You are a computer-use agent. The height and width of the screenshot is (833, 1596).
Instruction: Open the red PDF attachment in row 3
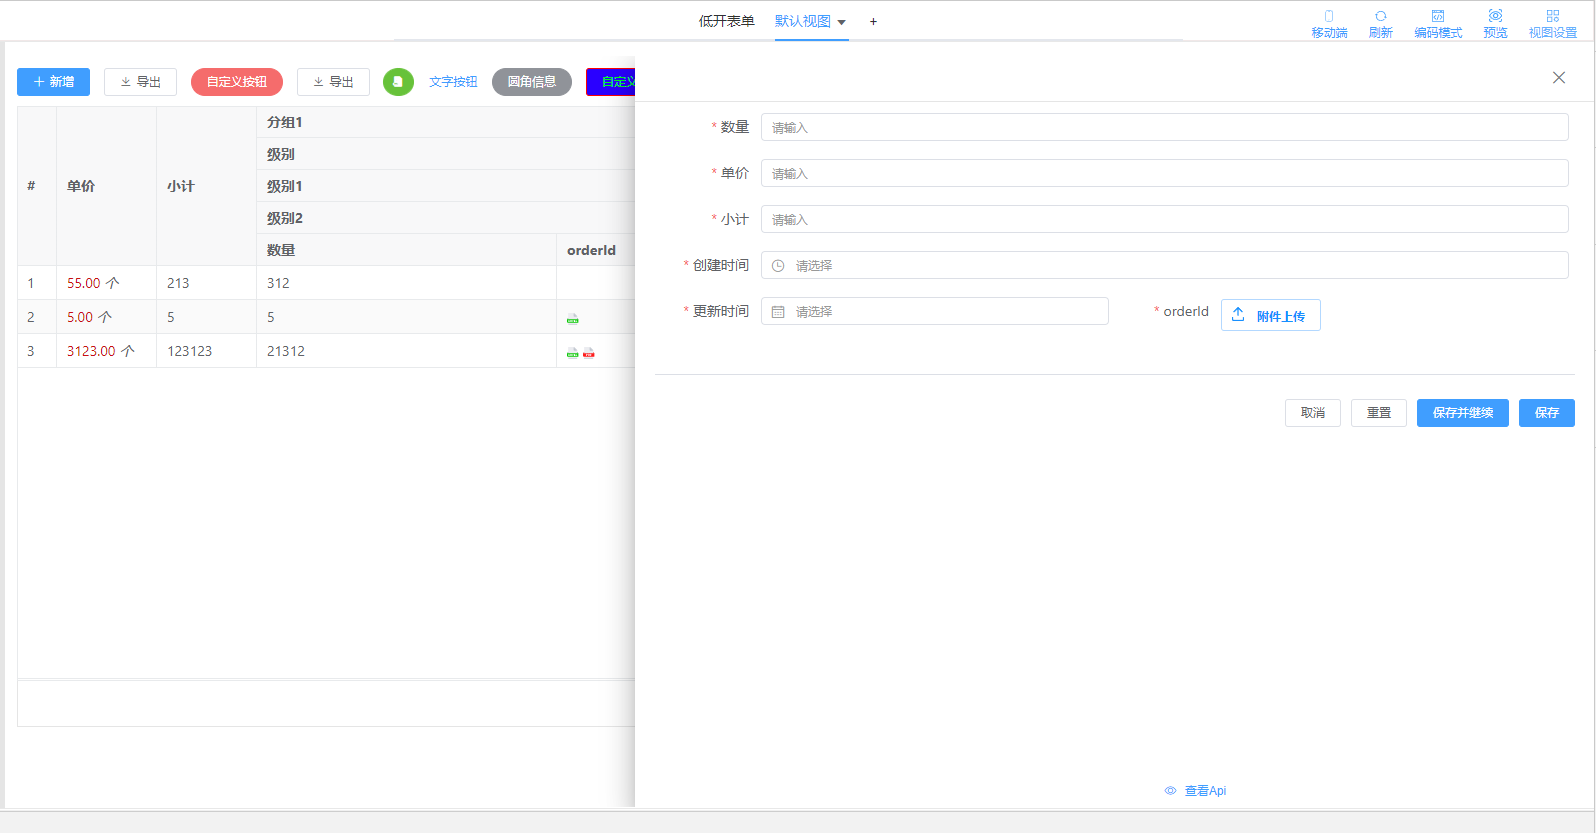click(x=589, y=352)
